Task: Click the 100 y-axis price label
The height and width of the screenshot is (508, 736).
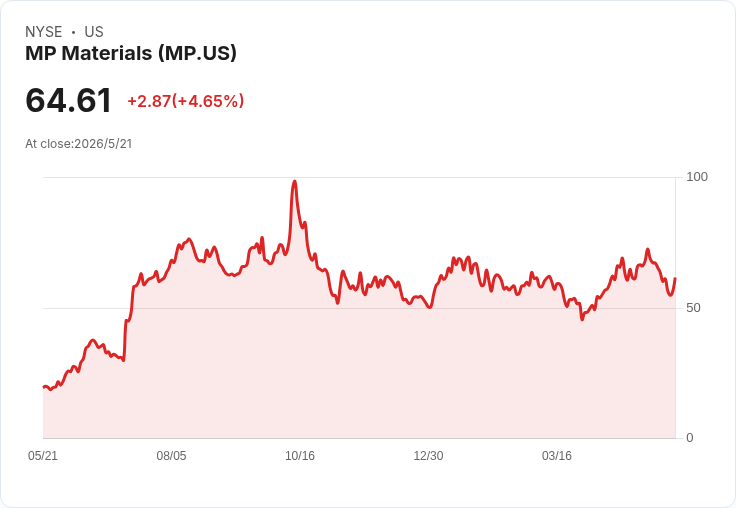Action: click(697, 177)
